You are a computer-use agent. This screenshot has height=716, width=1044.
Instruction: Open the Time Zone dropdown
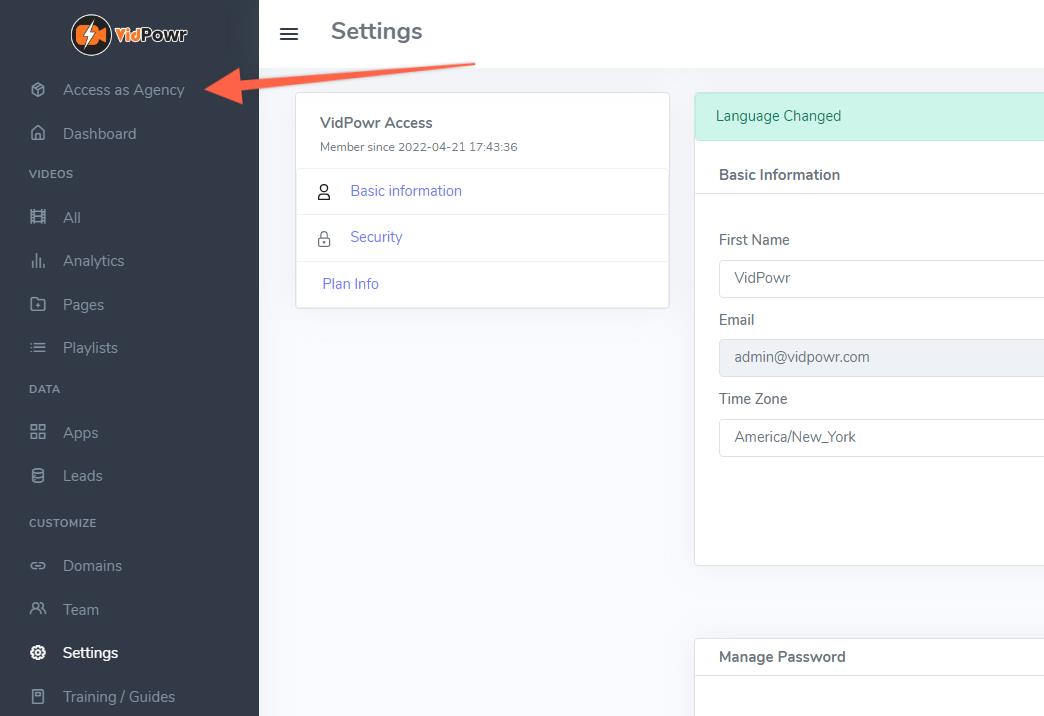click(881, 438)
